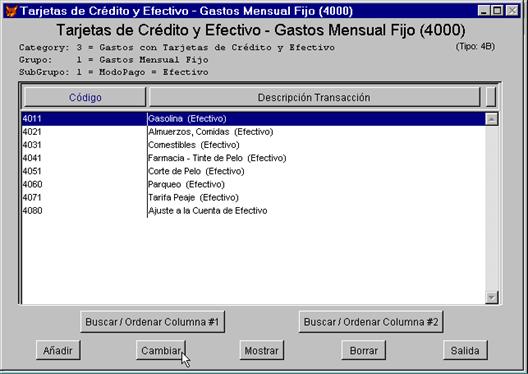Image resolution: width=528 pixels, height=374 pixels.
Task: Click Buscar / Ordenar Columna #2
Action: pyautogui.click(x=371, y=322)
